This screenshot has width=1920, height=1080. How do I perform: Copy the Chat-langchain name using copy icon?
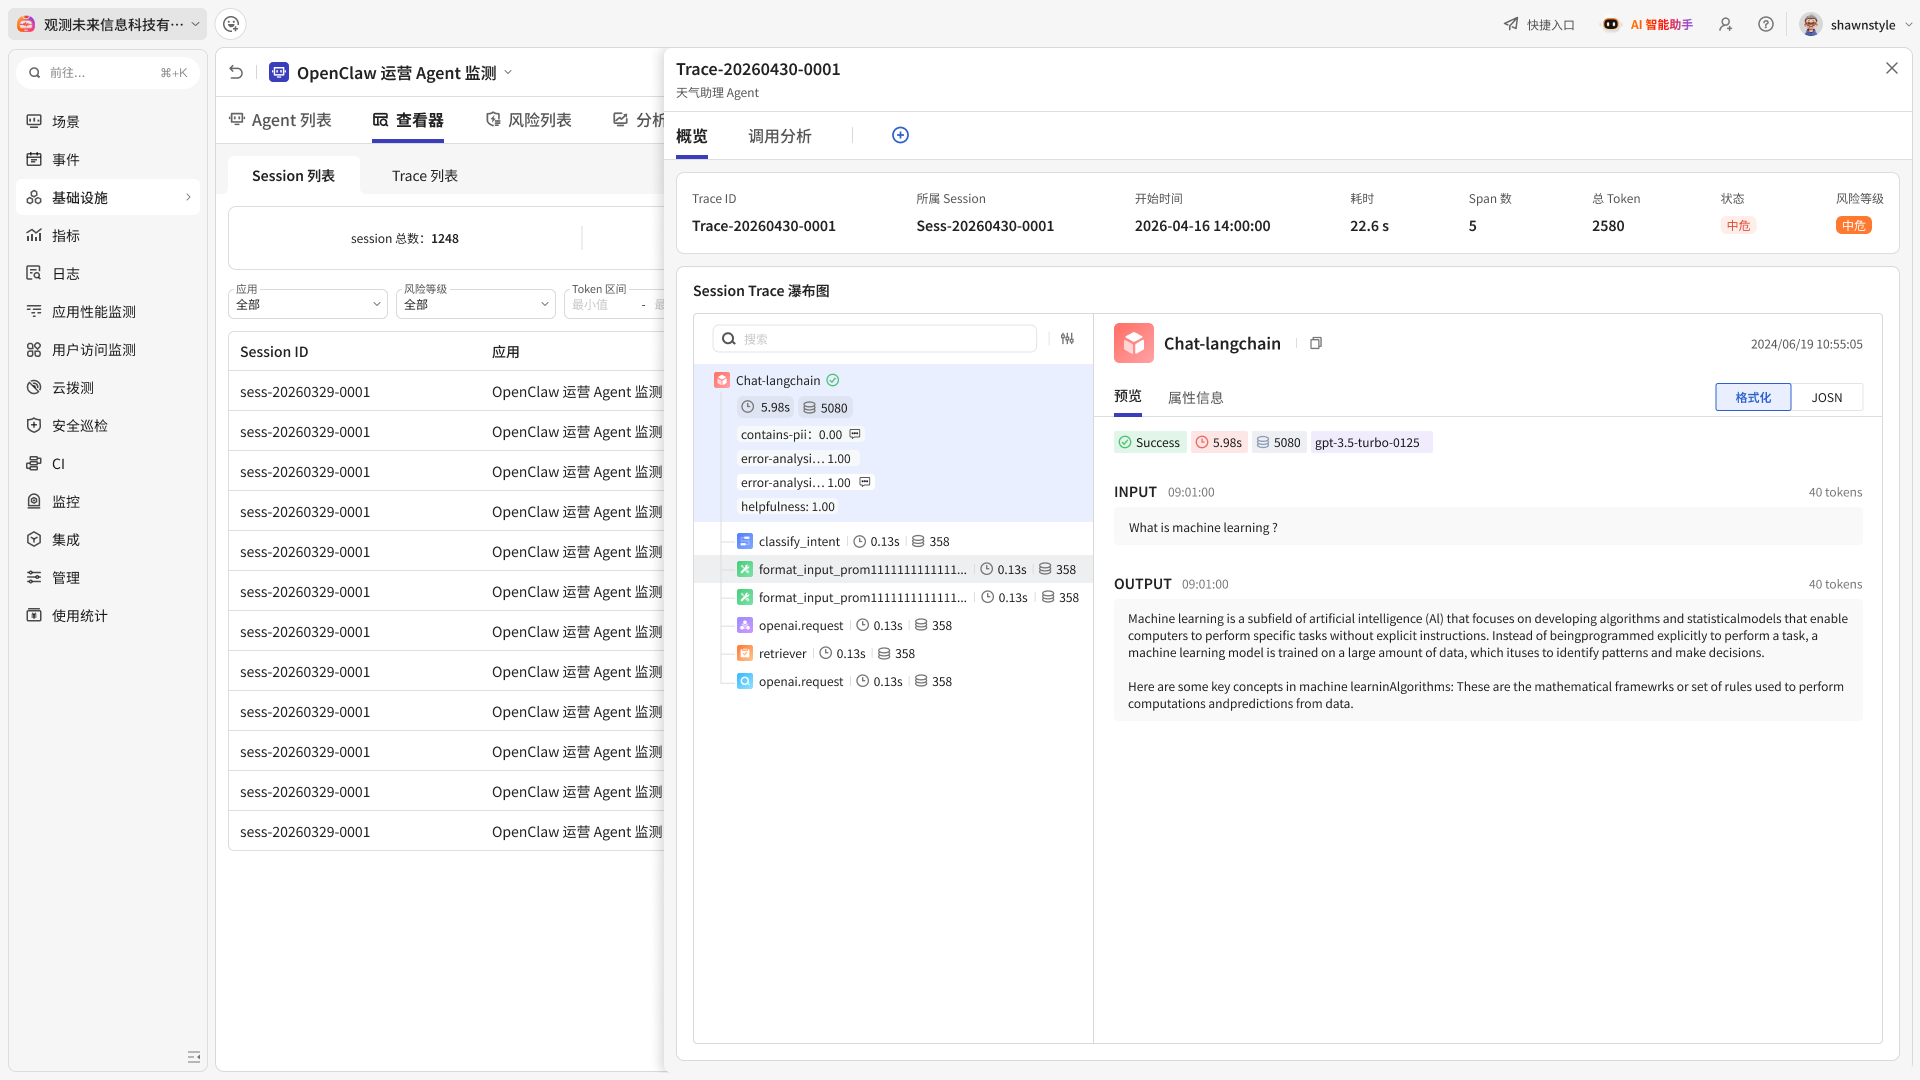click(1316, 343)
